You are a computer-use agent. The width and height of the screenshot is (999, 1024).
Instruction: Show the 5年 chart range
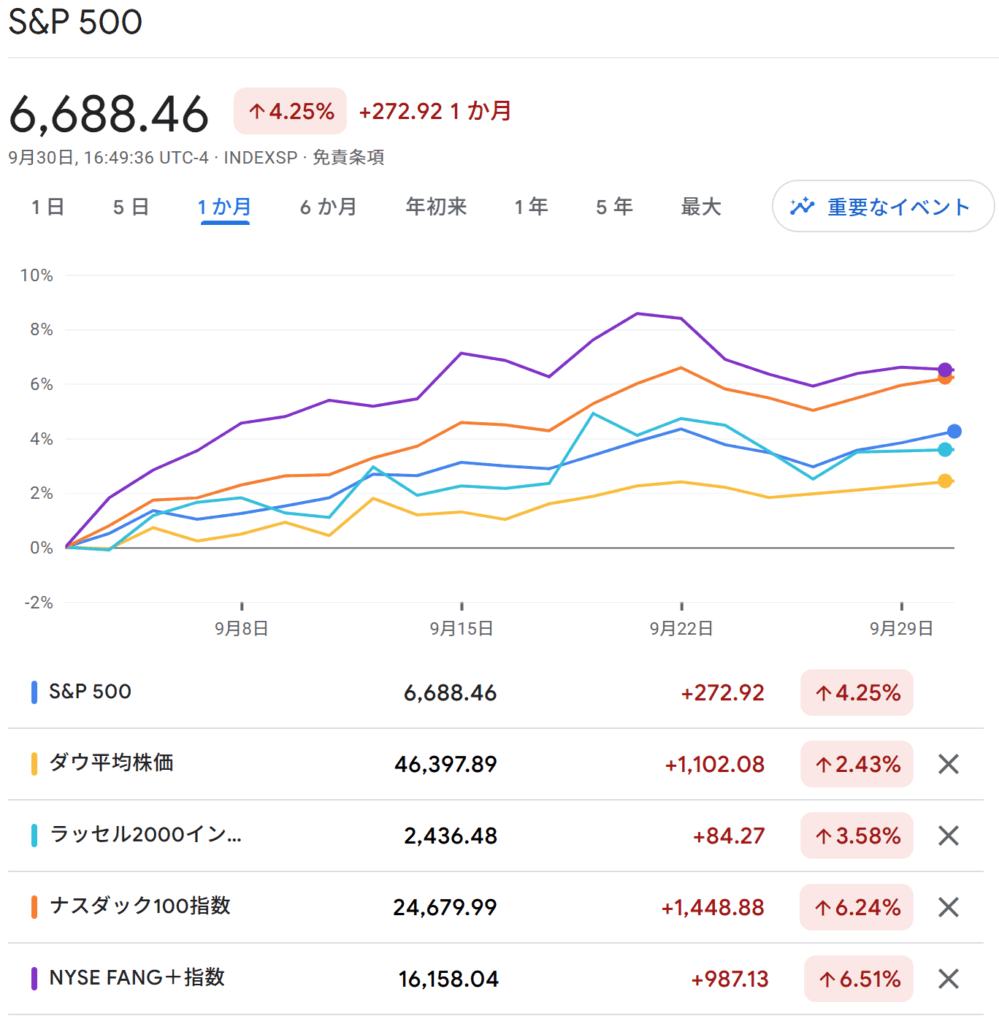(614, 207)
